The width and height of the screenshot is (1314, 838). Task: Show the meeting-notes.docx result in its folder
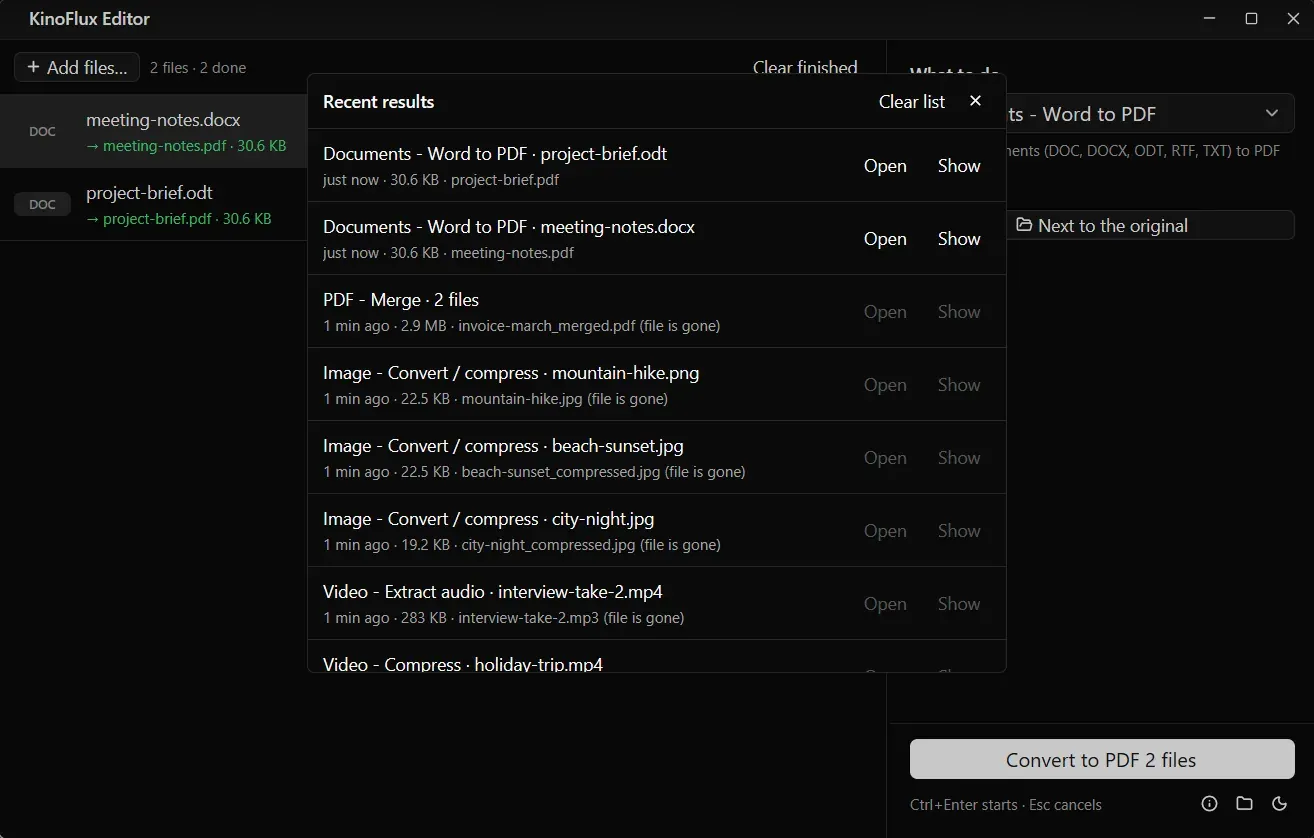[x=959, y=239]
